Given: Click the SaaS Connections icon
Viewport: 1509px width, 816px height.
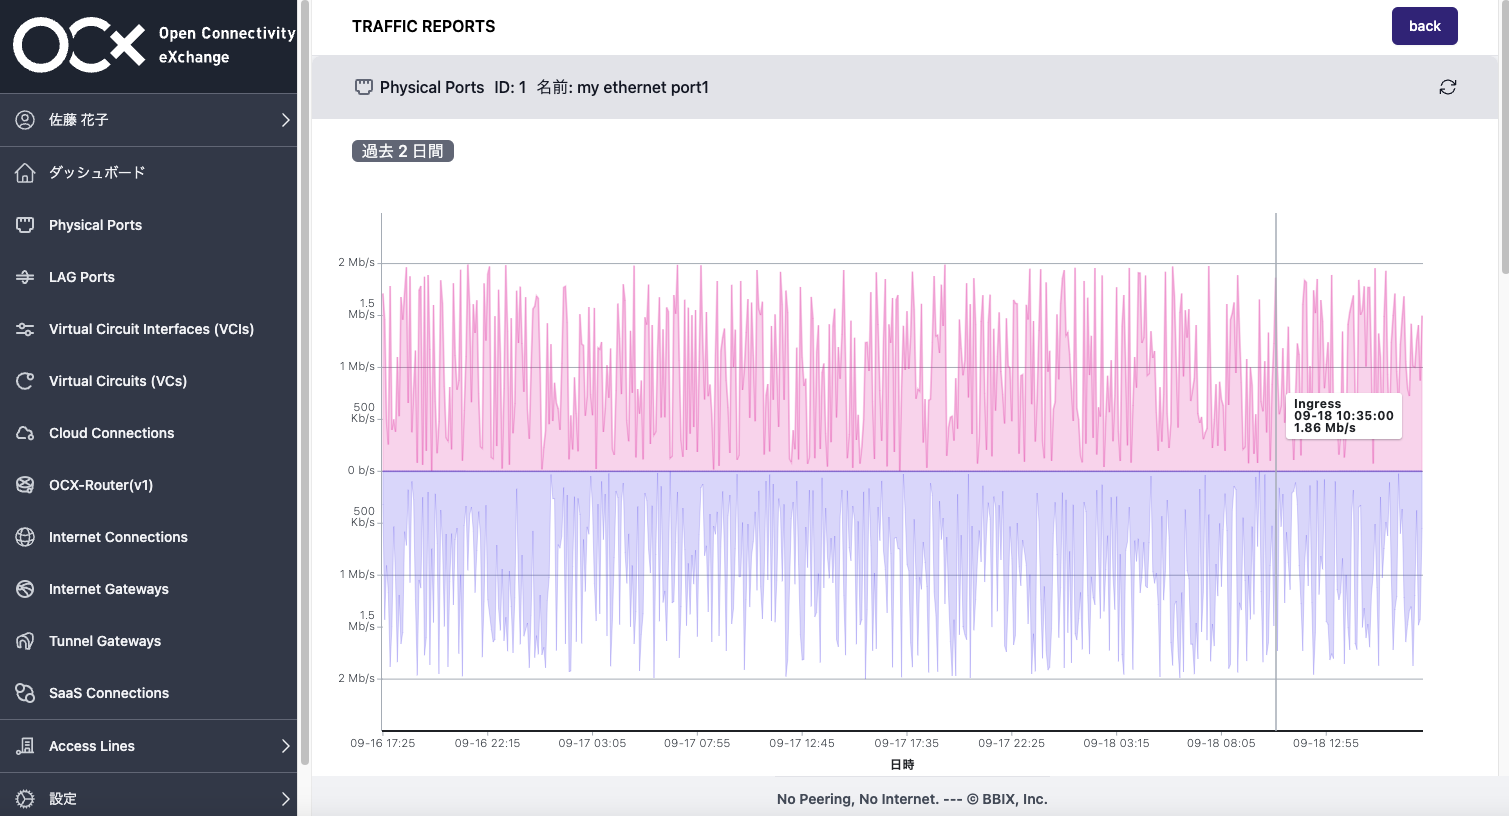Looking at the screenshot, I should click(25, 693).
